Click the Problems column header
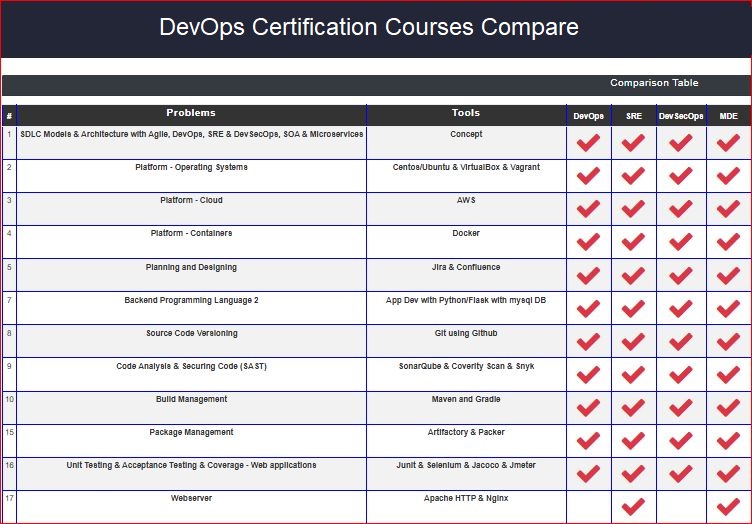 [191, 114]
